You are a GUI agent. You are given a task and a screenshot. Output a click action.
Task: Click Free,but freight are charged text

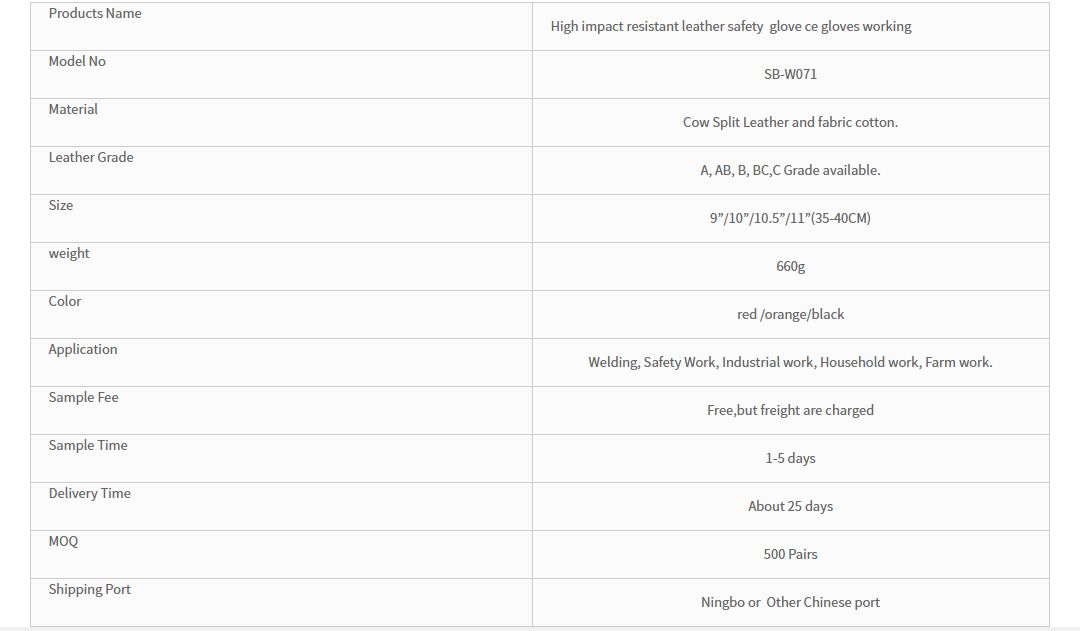click(x=790, y=411)
